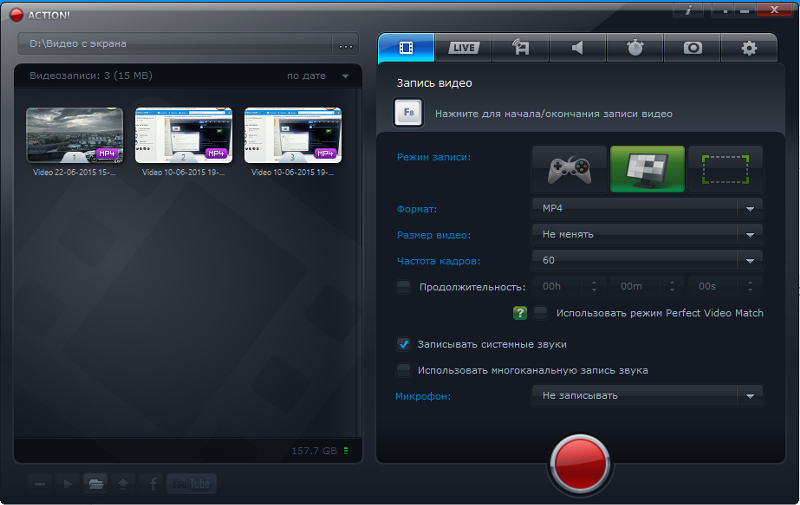Switch to the LIVE streaming tab
Image resolution: width=800 pixels, height=505 pixels.
pos(463,48)
